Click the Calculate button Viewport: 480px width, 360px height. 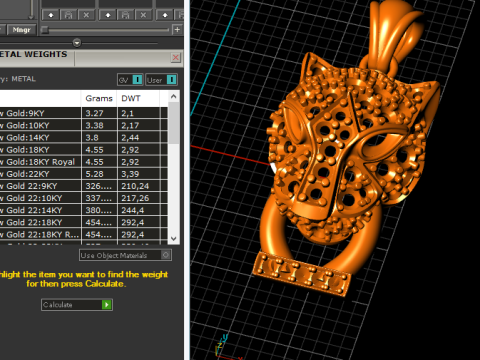click(x=77, y=305)
